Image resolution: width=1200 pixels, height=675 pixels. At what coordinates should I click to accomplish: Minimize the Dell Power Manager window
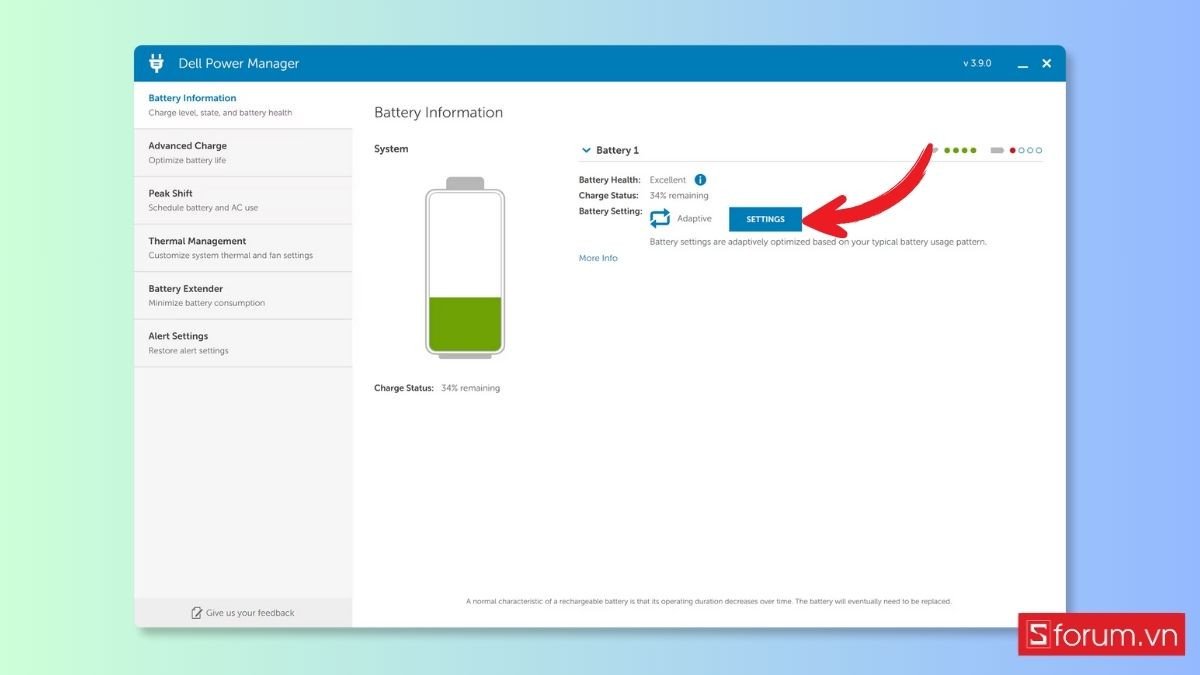pos(1023,64)
